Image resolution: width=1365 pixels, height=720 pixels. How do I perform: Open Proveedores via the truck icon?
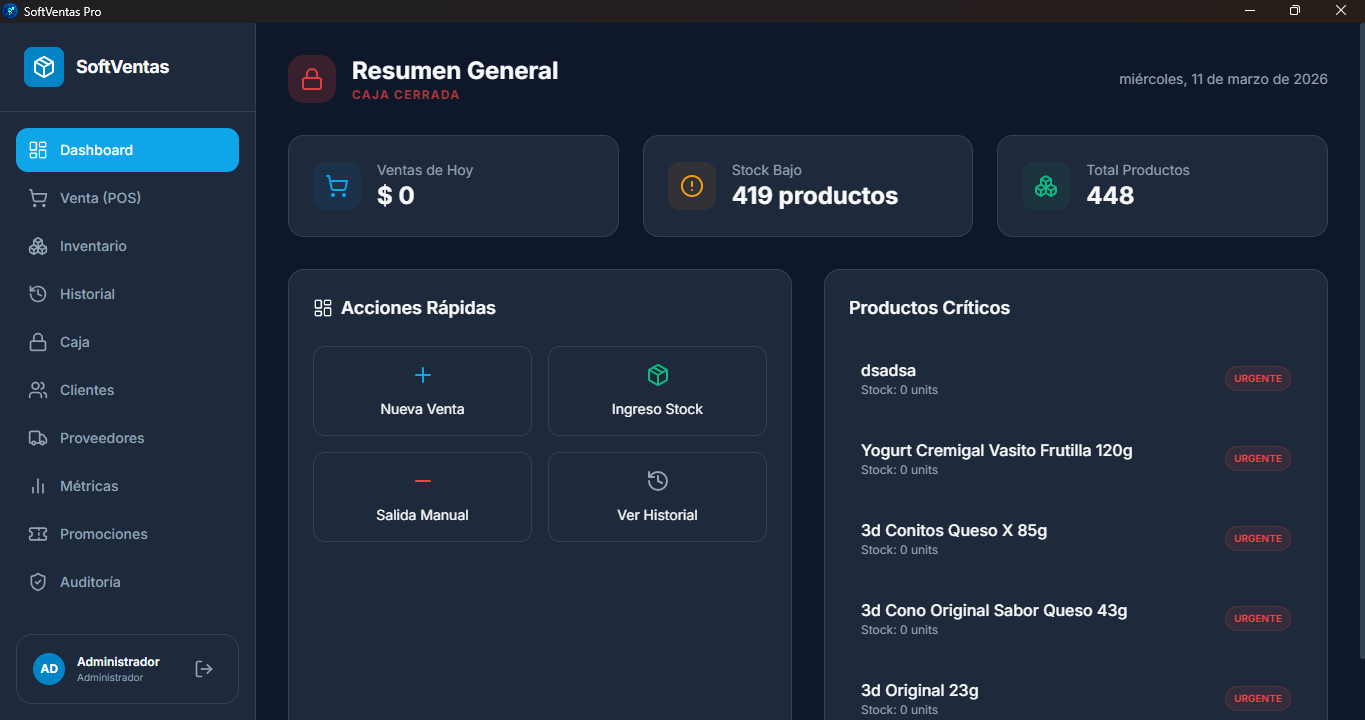(38, 437)
